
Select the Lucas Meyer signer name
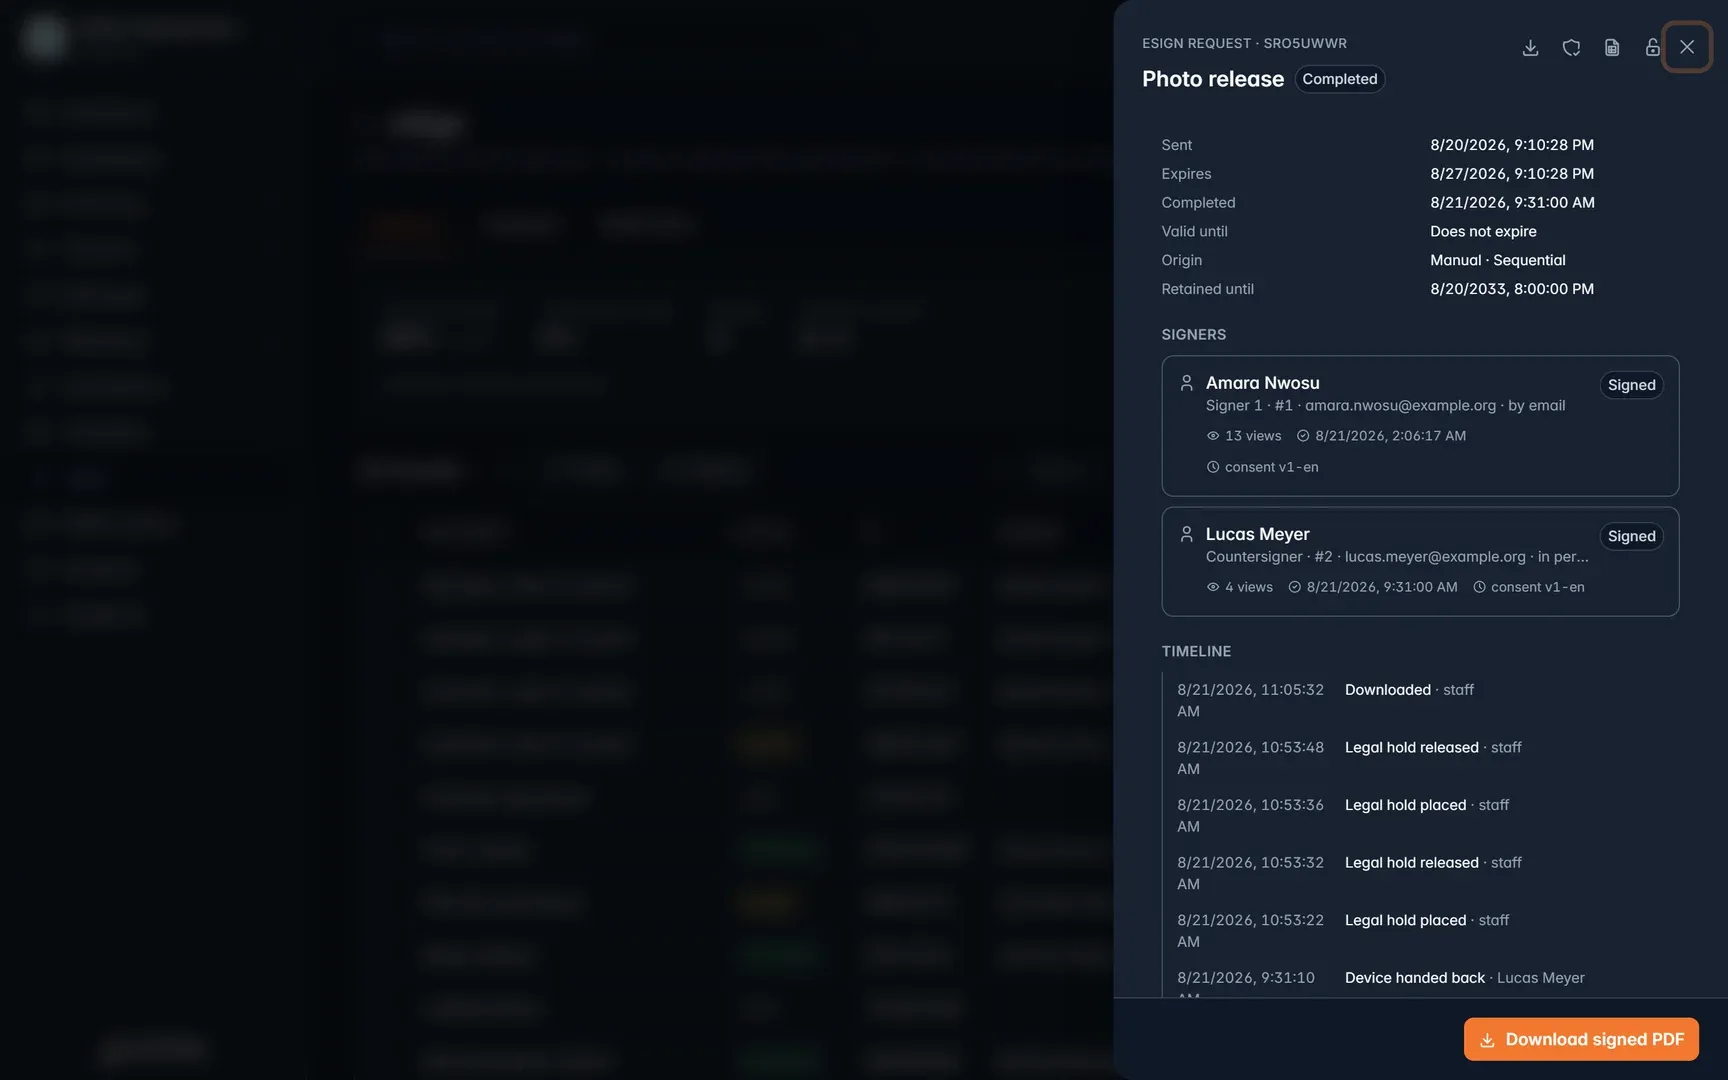(1257, 534)
